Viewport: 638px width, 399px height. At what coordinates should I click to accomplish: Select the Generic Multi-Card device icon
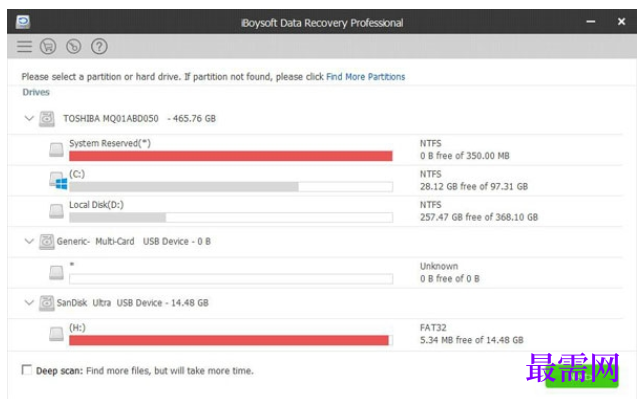pos(47,242)
